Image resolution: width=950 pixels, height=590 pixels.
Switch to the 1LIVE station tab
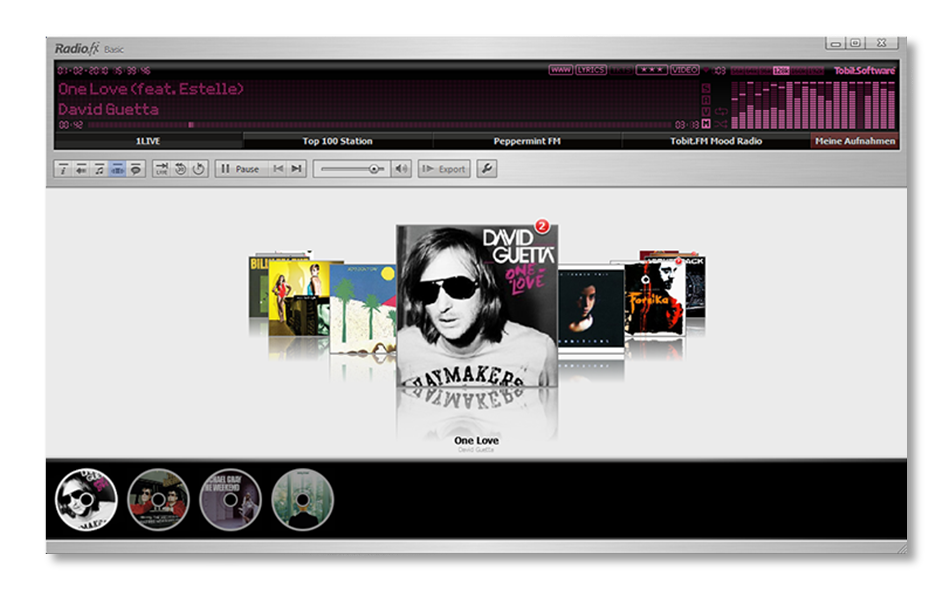[x=148, y=141]
